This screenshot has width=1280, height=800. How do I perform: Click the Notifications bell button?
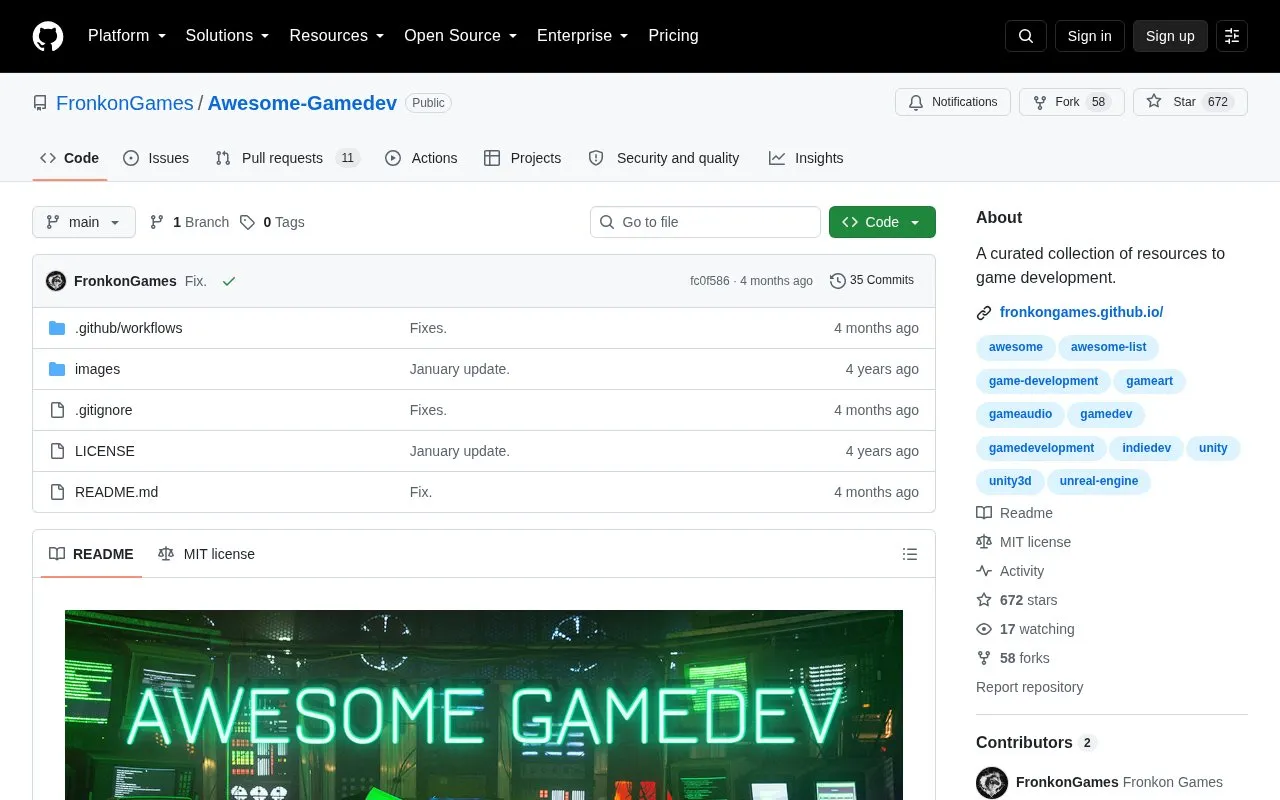953,102
